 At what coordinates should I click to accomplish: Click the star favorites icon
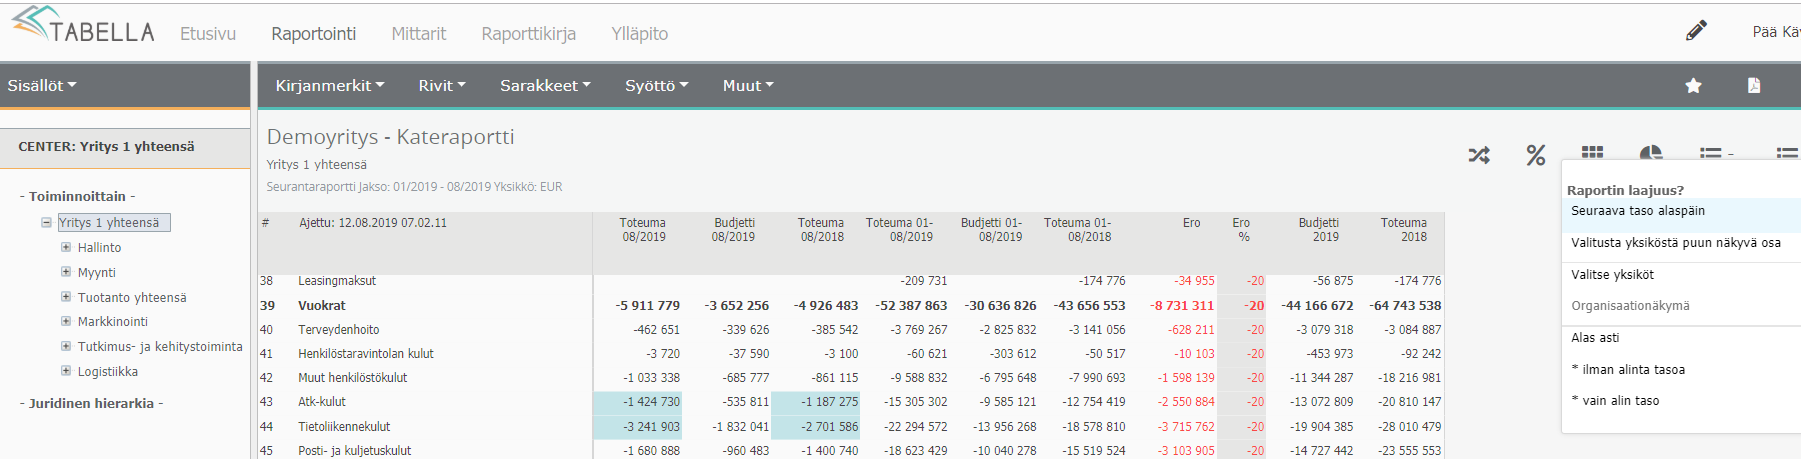pyautogui.click(x=1693, y=86)
